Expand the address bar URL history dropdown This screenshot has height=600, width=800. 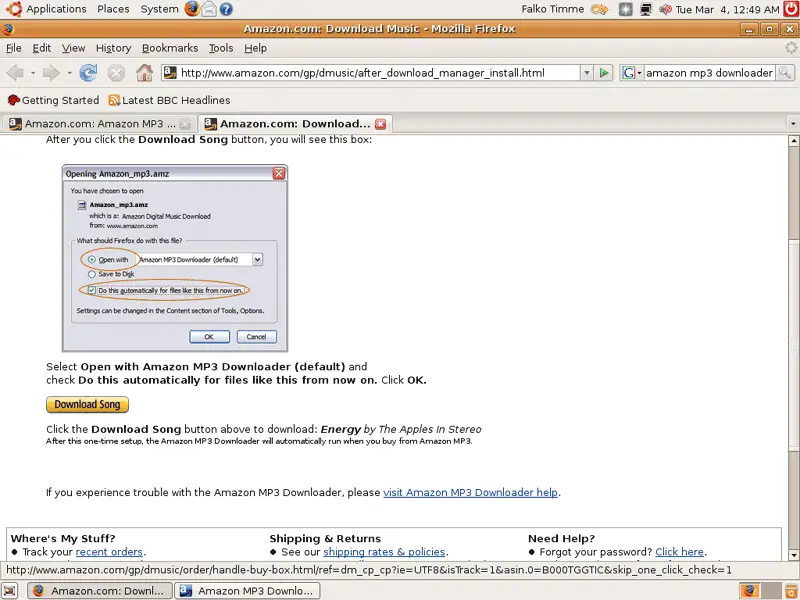[587, 73]
